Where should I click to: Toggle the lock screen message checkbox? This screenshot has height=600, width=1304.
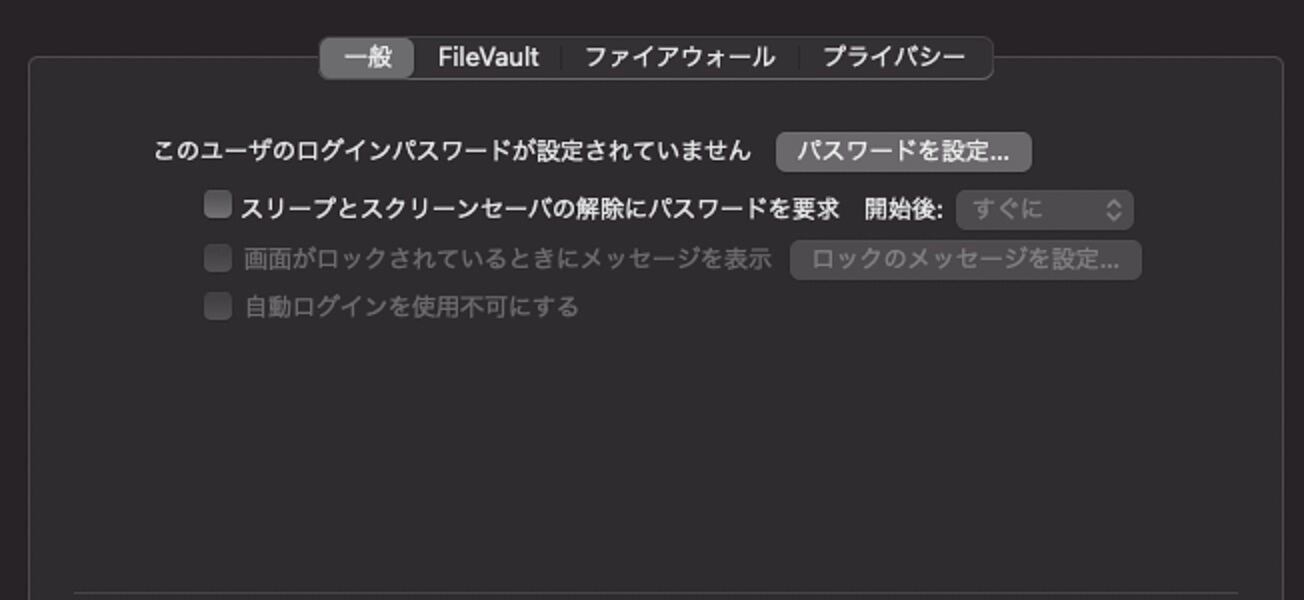(217, 259)
